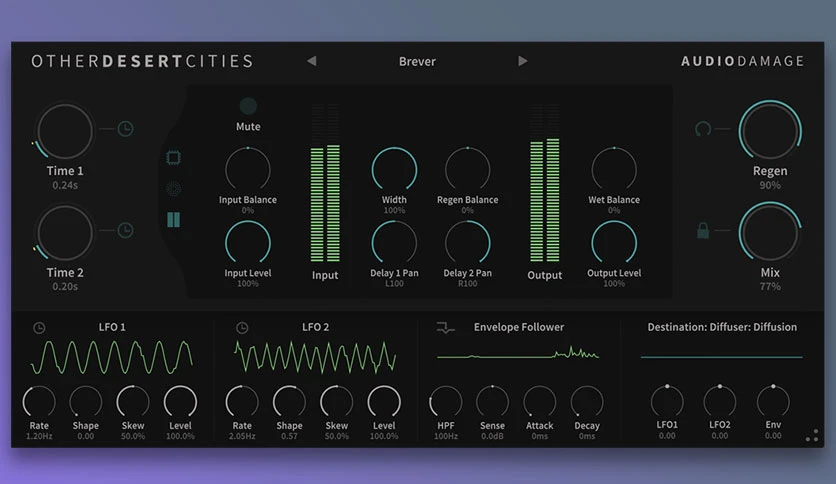Image resolution: width=836 pixels, height=484 pixels.
Task: Click the Mix value 77%
Action: 770,287
